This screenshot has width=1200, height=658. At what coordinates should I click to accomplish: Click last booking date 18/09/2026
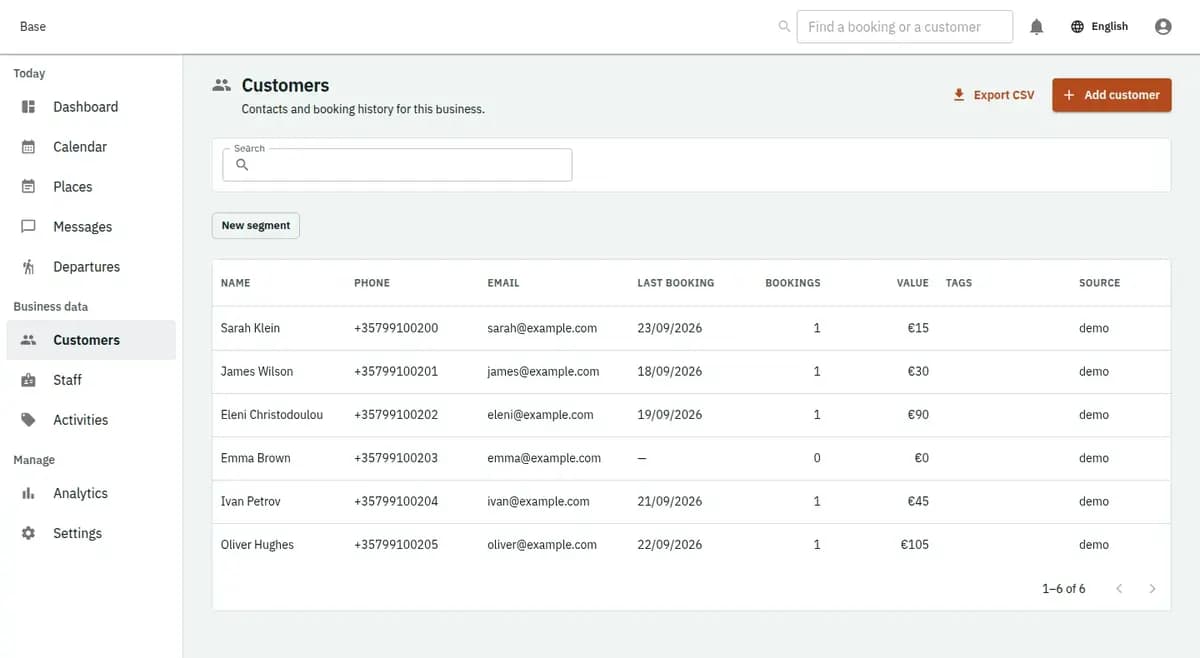tap(670, 371)
